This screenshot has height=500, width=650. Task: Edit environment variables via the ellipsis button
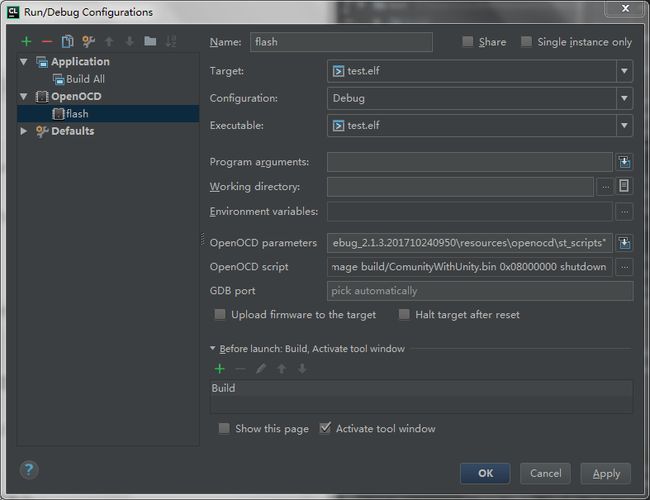click(624, 212)
